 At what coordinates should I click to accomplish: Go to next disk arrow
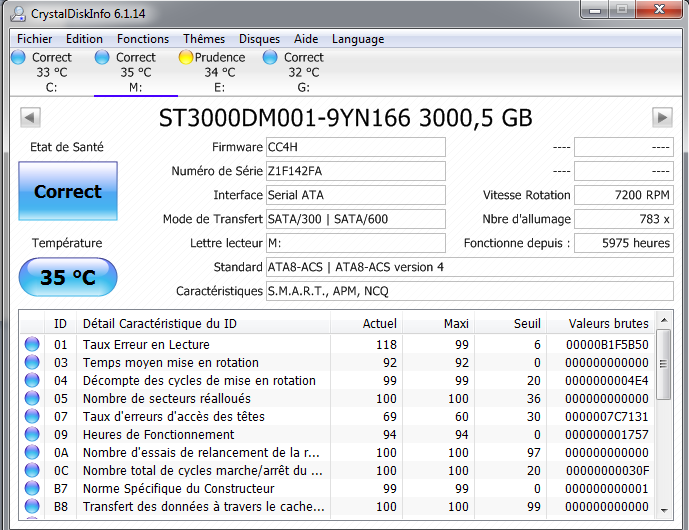tap(662, 117)
